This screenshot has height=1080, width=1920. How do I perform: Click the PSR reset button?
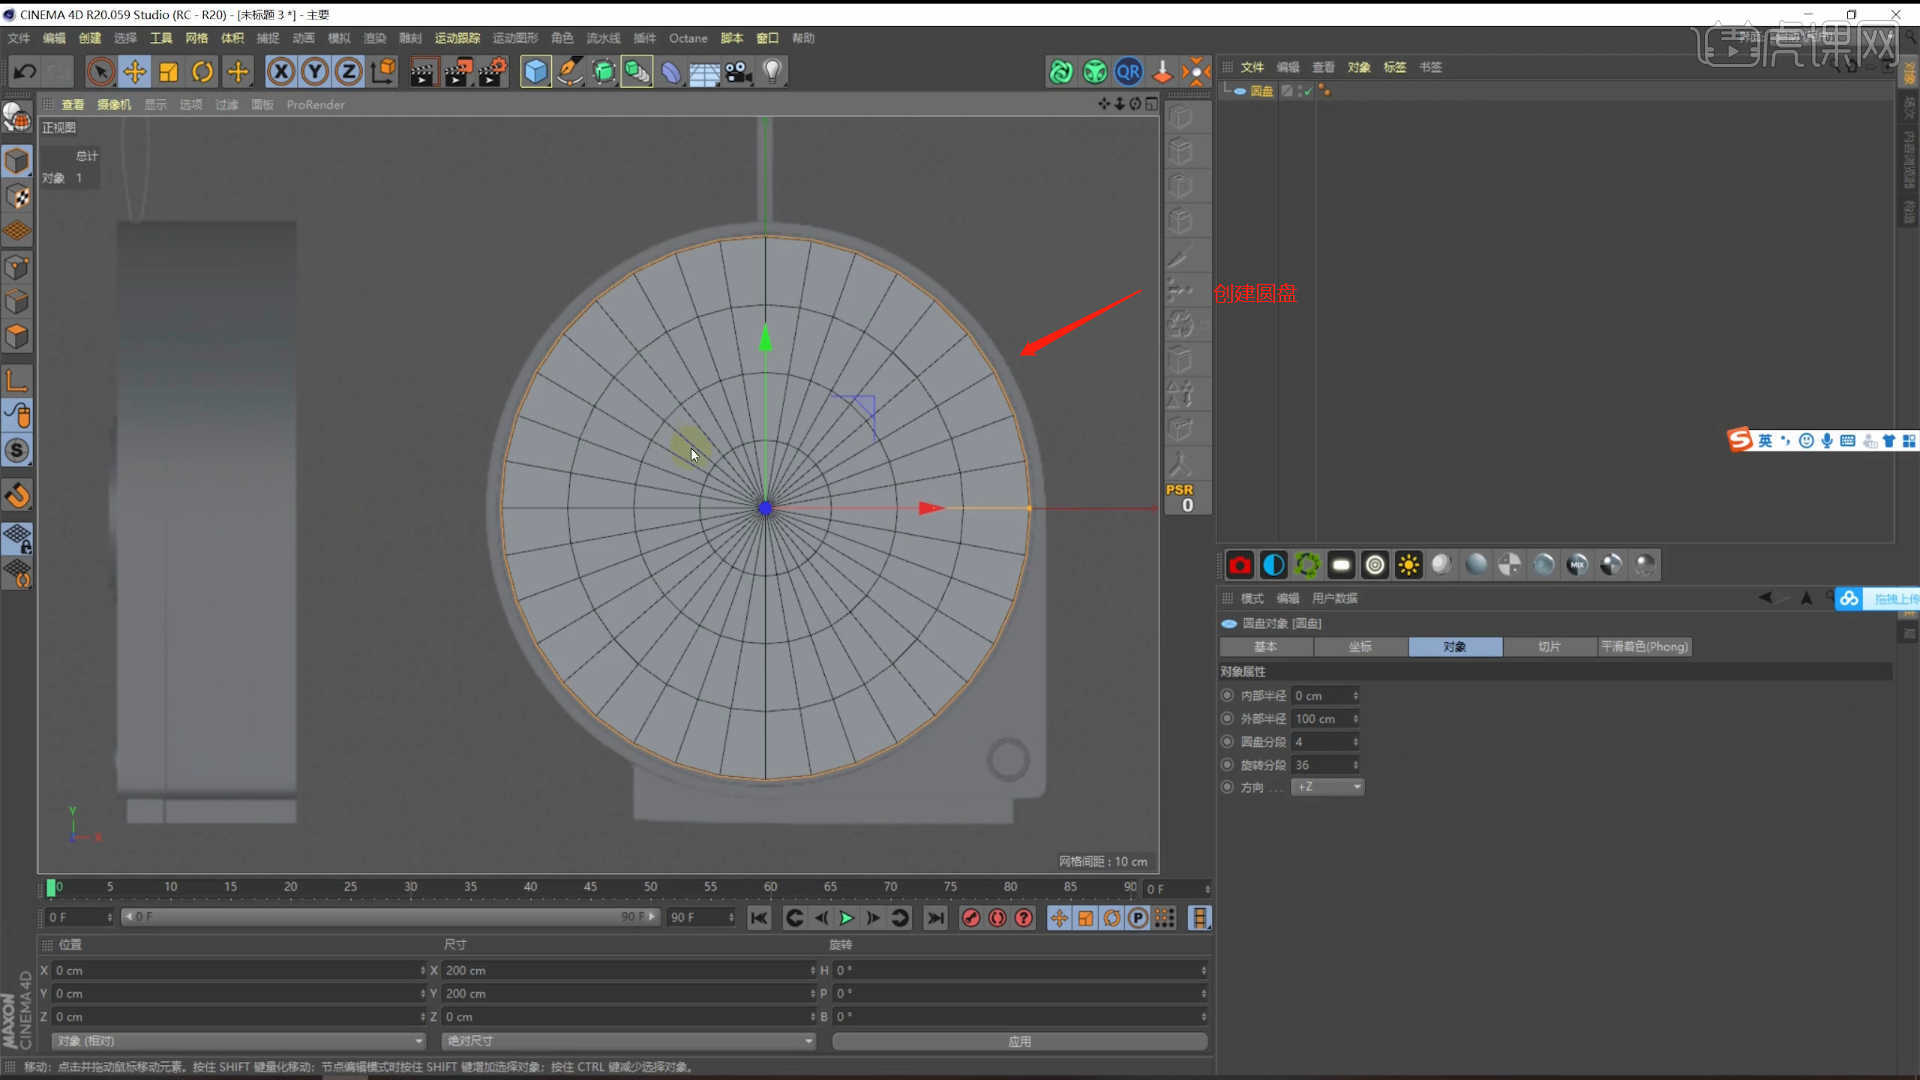pos(1187,498)
